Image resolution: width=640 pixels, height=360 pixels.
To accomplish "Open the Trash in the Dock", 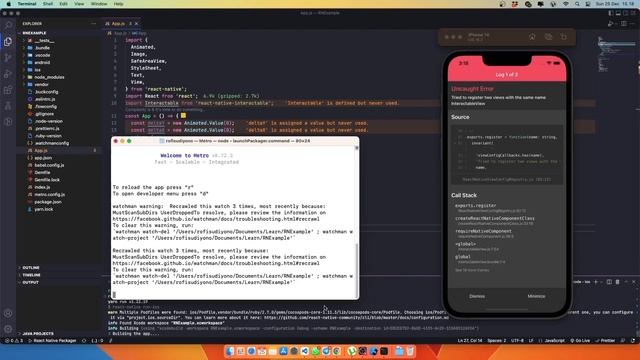I will (410, 351).
